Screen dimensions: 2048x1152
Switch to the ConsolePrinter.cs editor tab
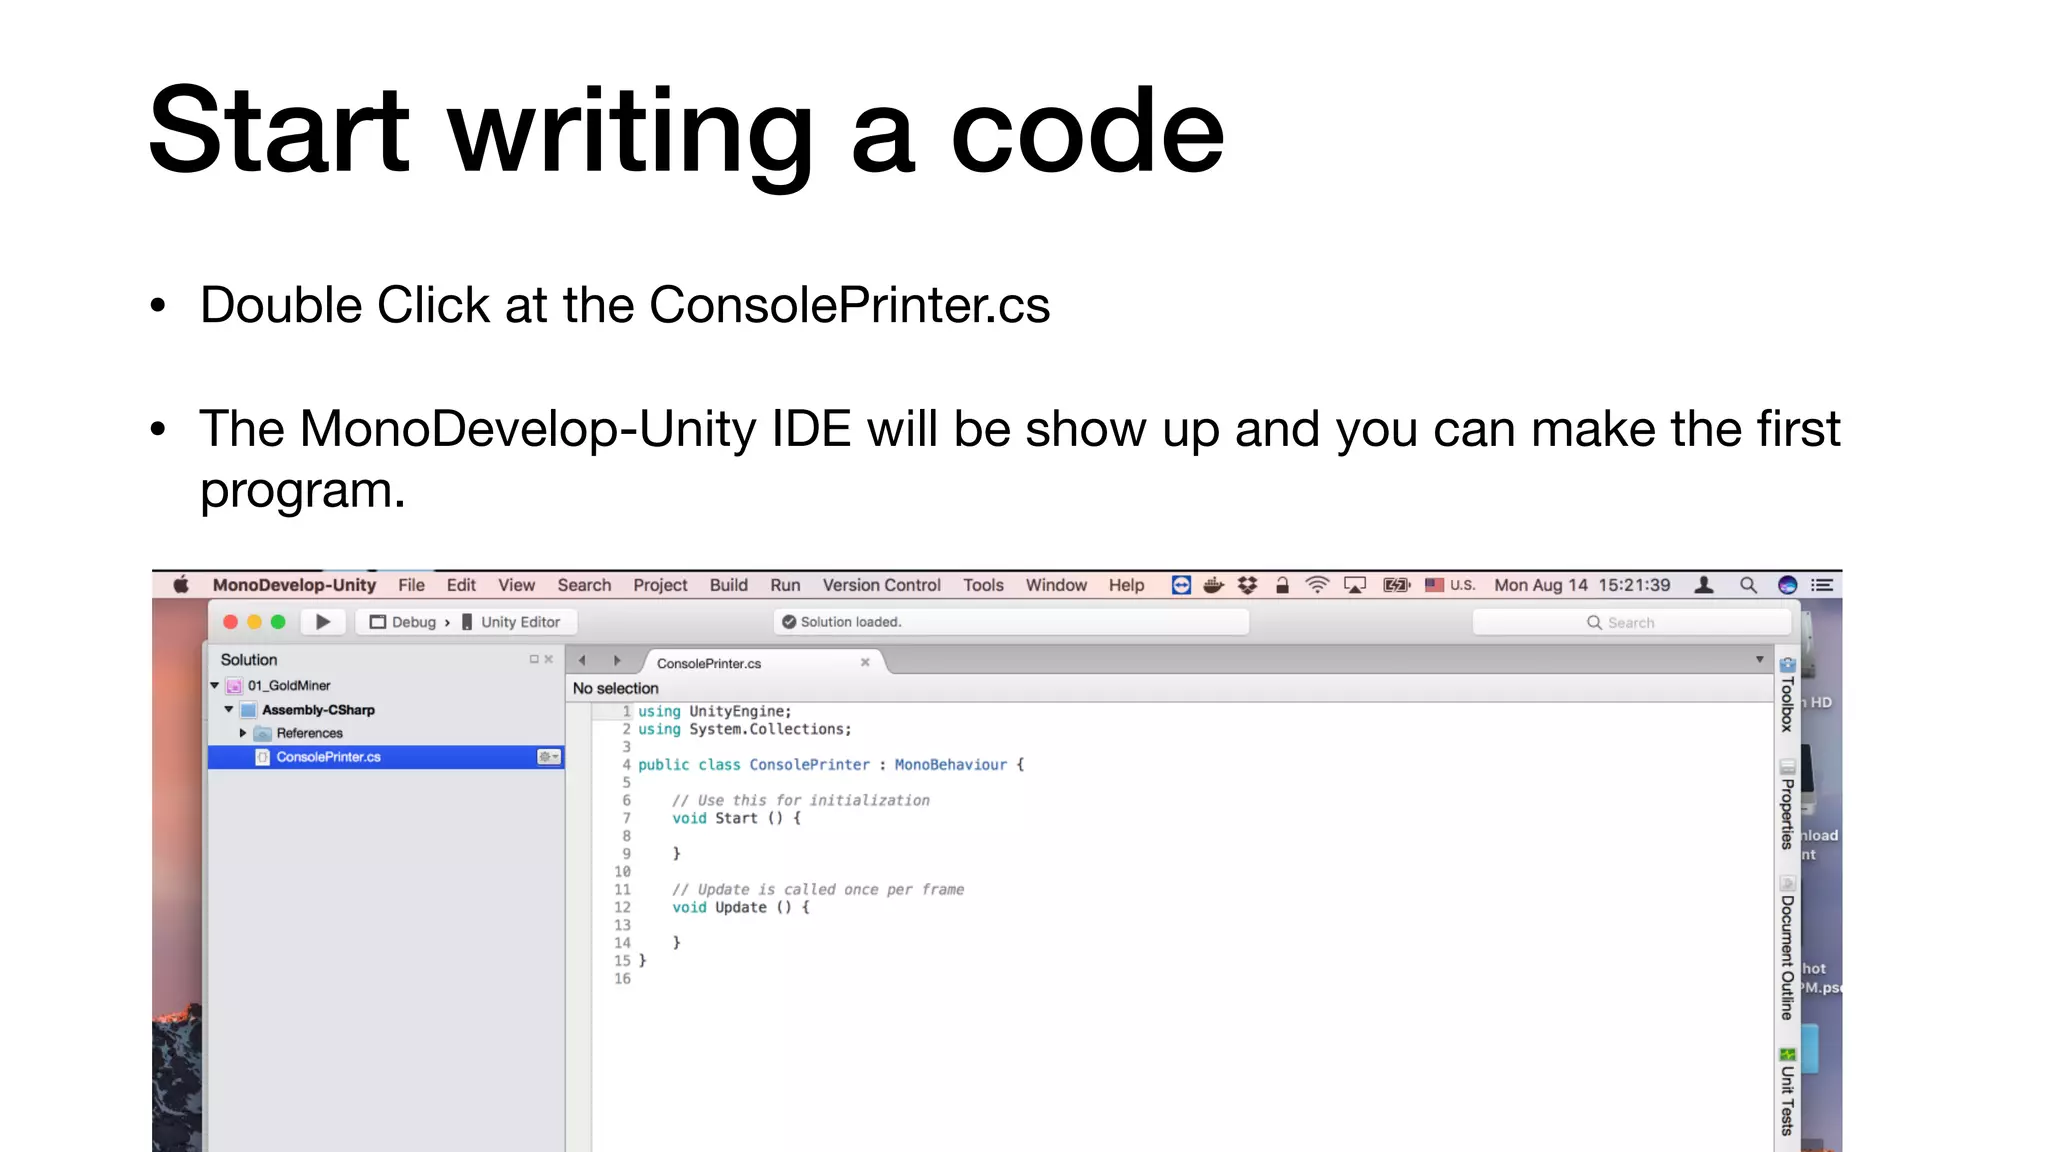coord(709,663)
